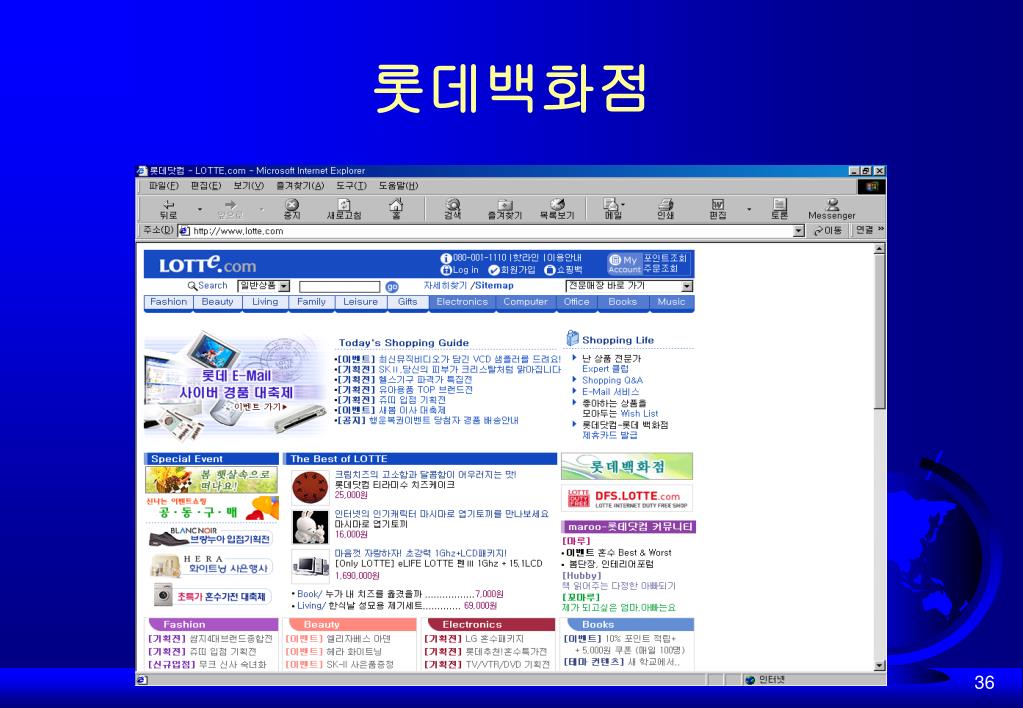Open the Back button history dropdown arrow
The image size is (1023, 708).
tap(200, 209)
